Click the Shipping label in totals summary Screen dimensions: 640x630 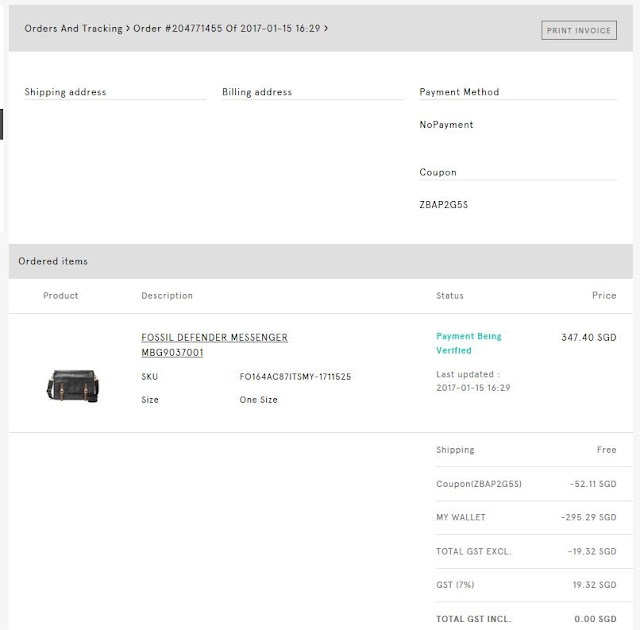[x=455, y=450]
